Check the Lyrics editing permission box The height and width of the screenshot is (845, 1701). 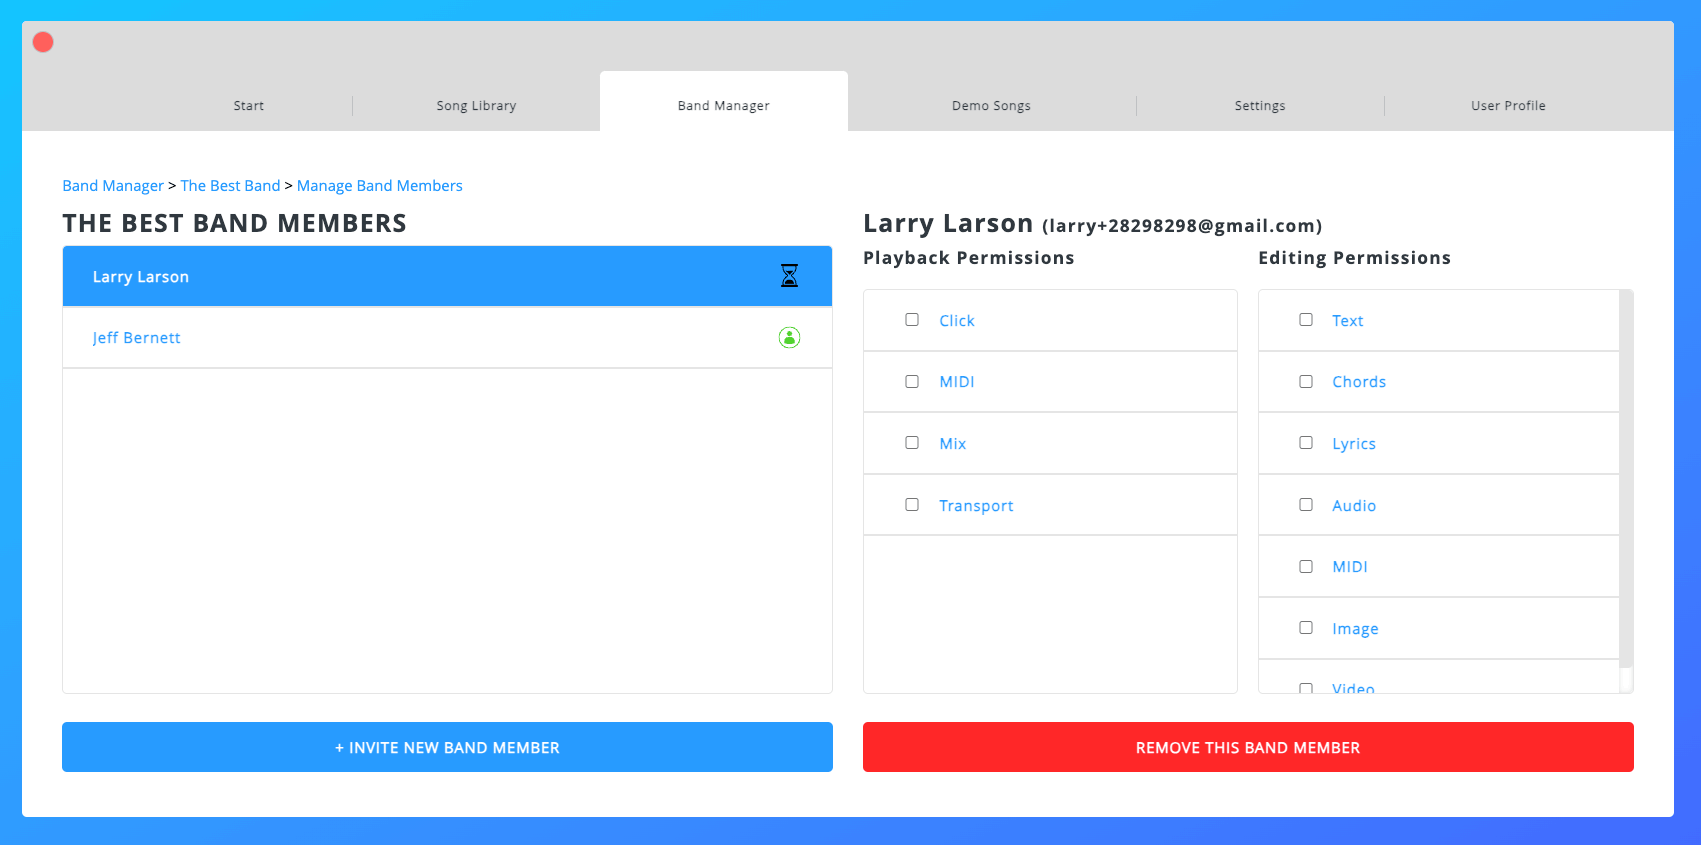pos(1306,443)
